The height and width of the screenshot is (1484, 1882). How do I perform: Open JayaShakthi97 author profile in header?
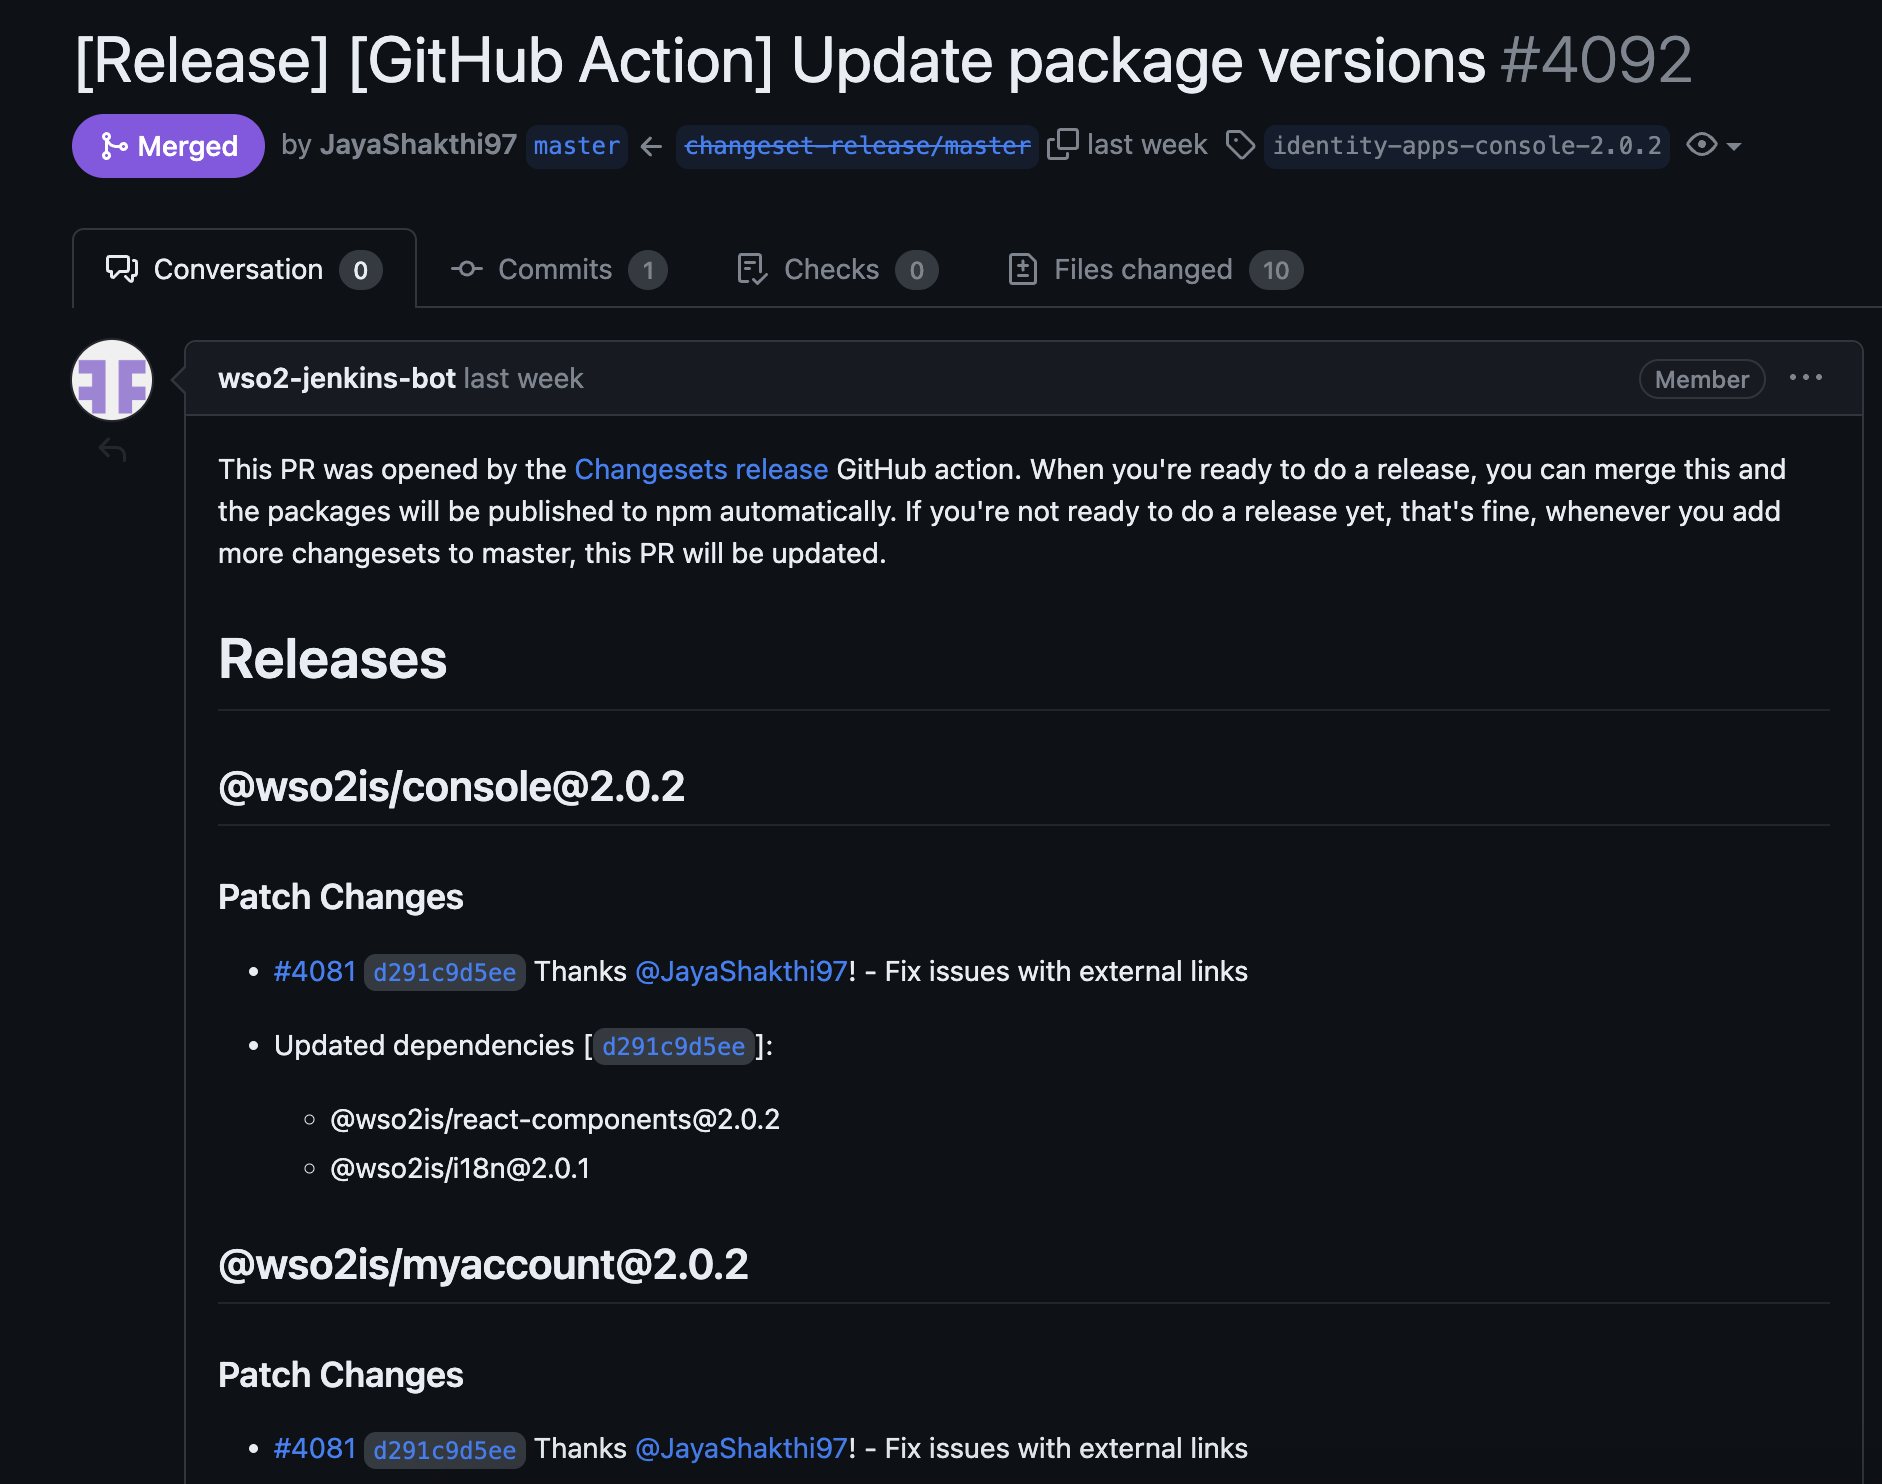[418, 145]
